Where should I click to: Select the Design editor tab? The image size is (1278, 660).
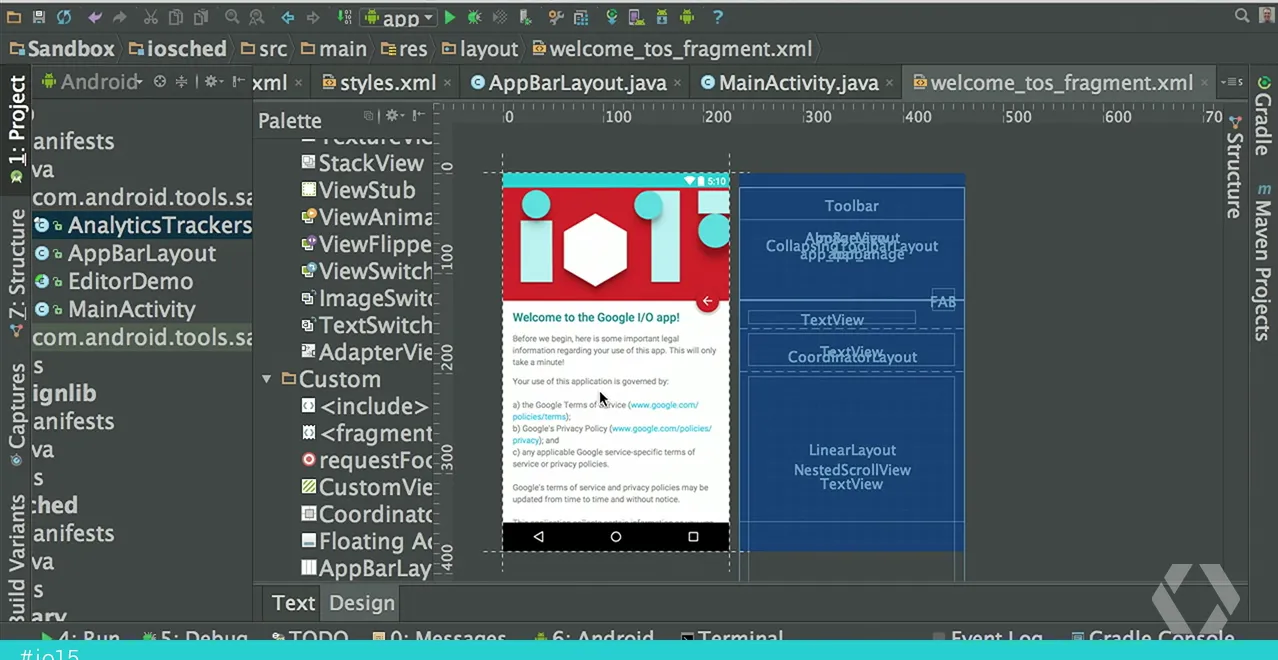coord(361,603)
